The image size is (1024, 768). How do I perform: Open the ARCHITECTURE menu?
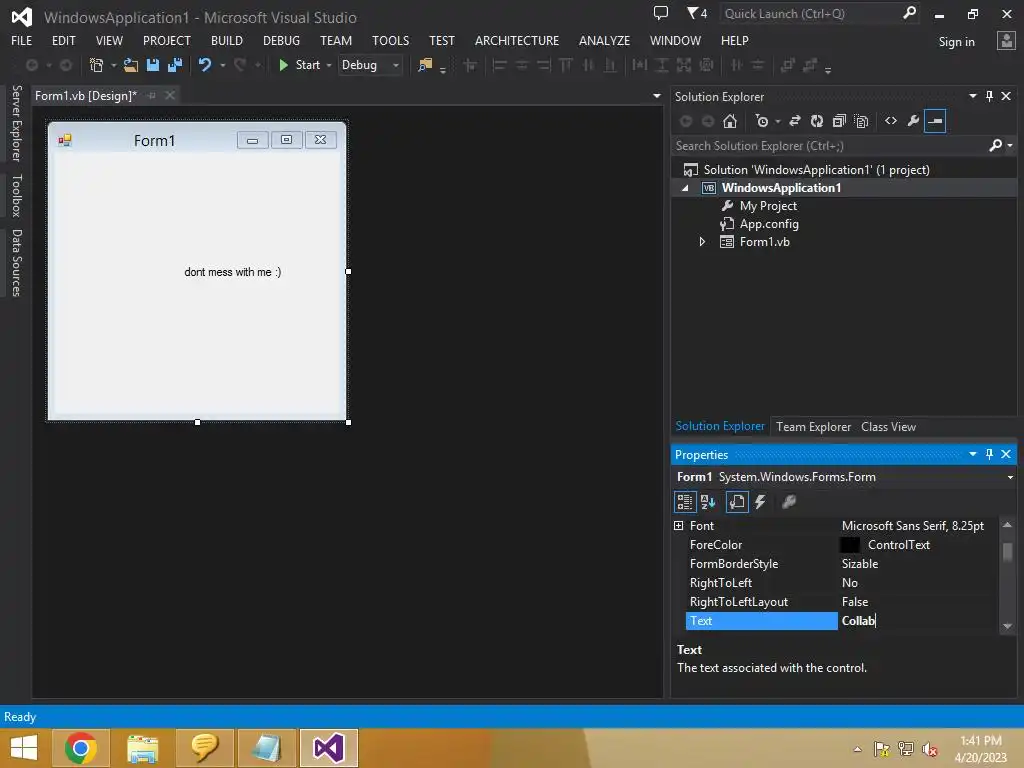click(x=517, y=40)
